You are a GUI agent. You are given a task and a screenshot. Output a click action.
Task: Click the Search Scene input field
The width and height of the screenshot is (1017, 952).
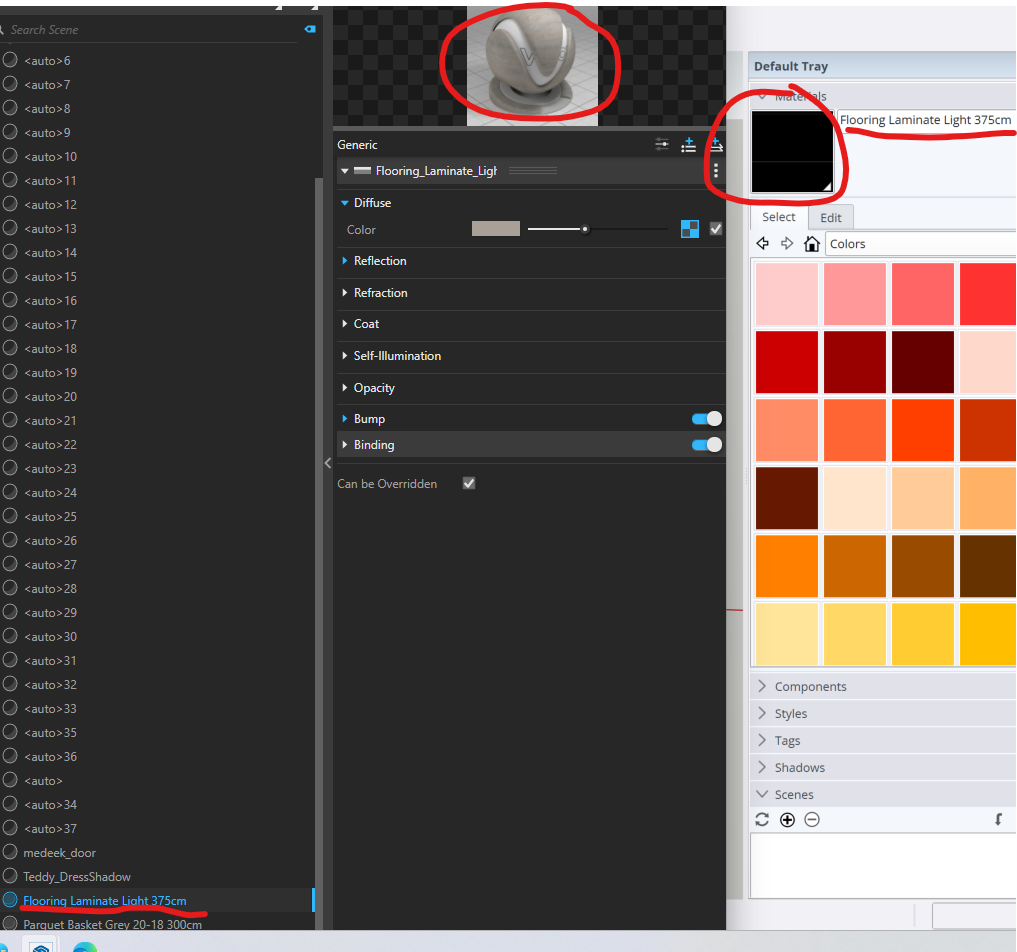[x=152, y=30]
